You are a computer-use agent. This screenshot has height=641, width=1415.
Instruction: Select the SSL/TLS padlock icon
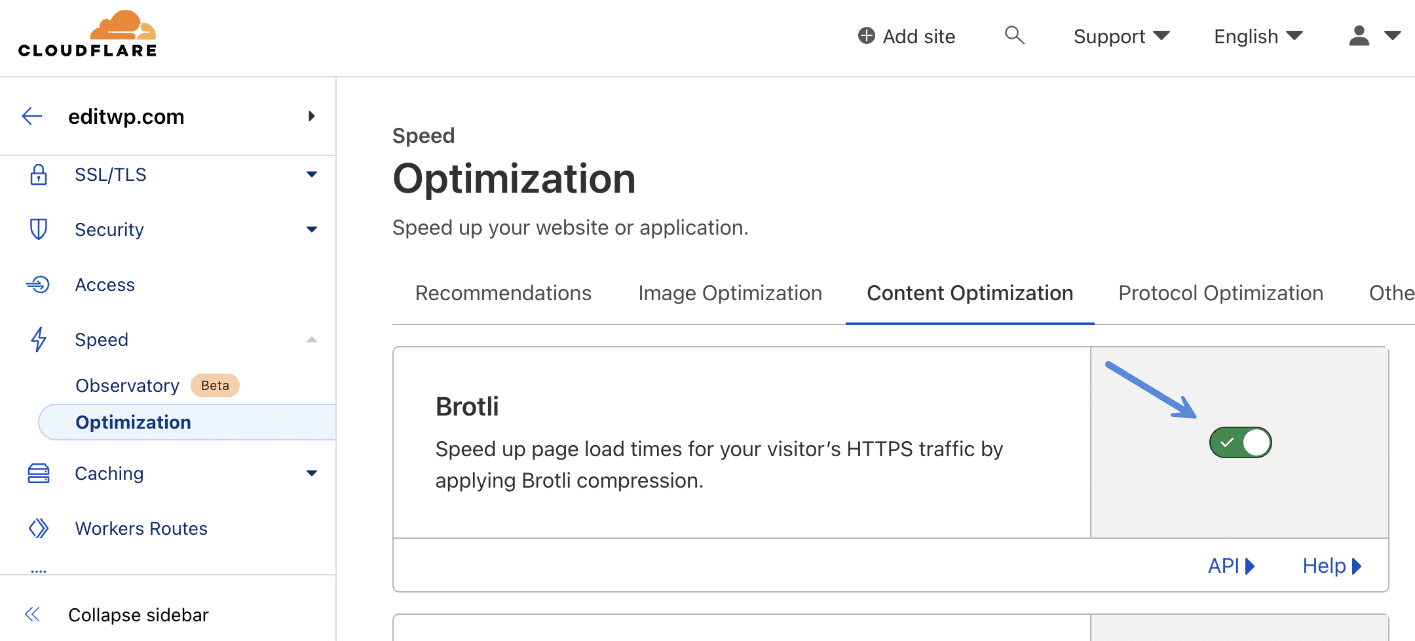pos(38,174)
